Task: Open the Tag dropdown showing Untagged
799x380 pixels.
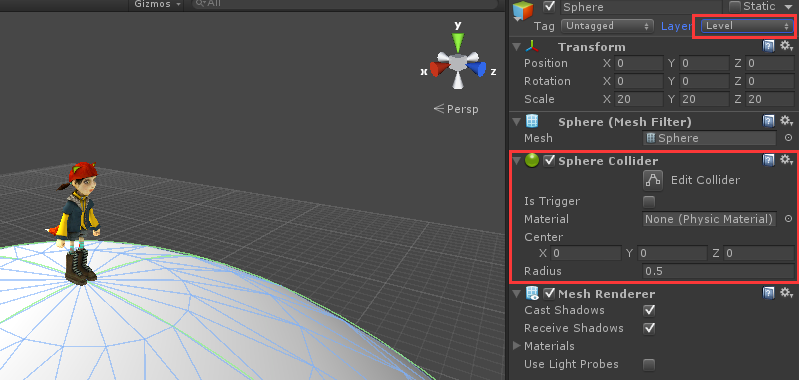Action: pyautogui.click(x=607, y=25)
